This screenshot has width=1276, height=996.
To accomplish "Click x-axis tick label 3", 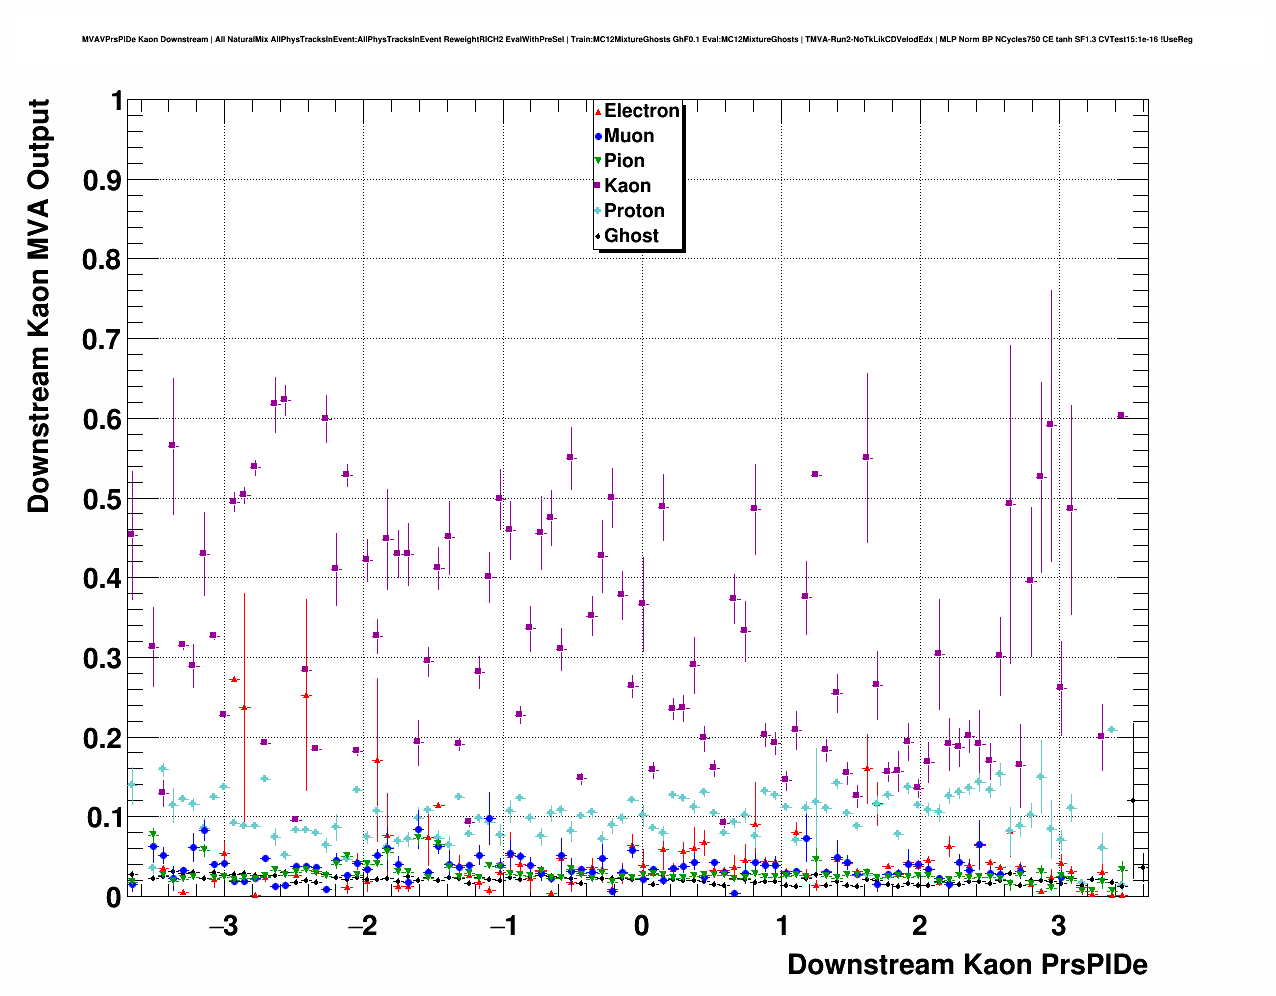I will [x=1059, y=925].
